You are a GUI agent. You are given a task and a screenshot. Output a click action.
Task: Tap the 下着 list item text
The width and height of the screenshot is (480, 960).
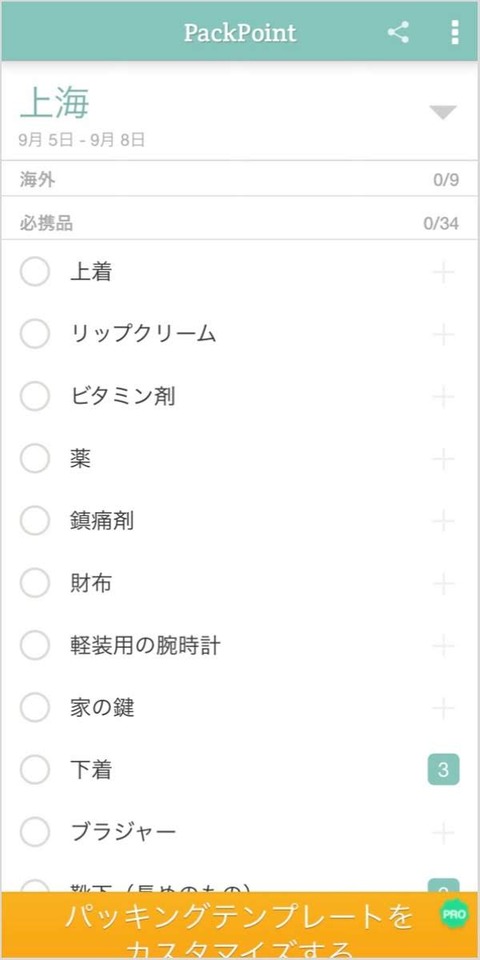click(91, 770)
